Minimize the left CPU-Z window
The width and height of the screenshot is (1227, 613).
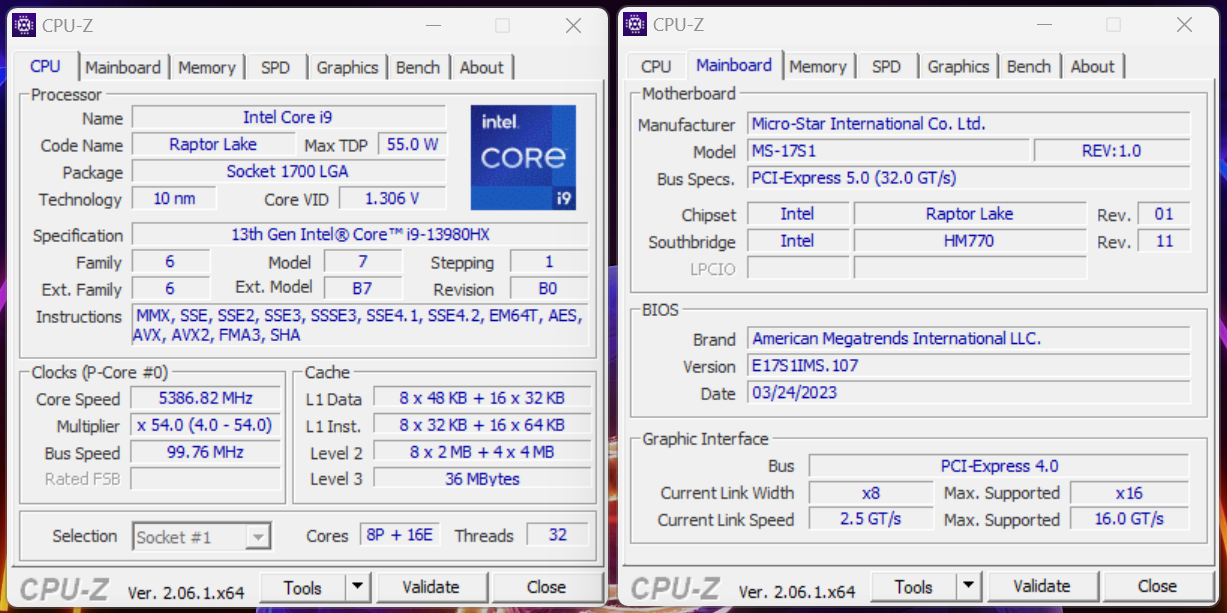coord(431,26)
